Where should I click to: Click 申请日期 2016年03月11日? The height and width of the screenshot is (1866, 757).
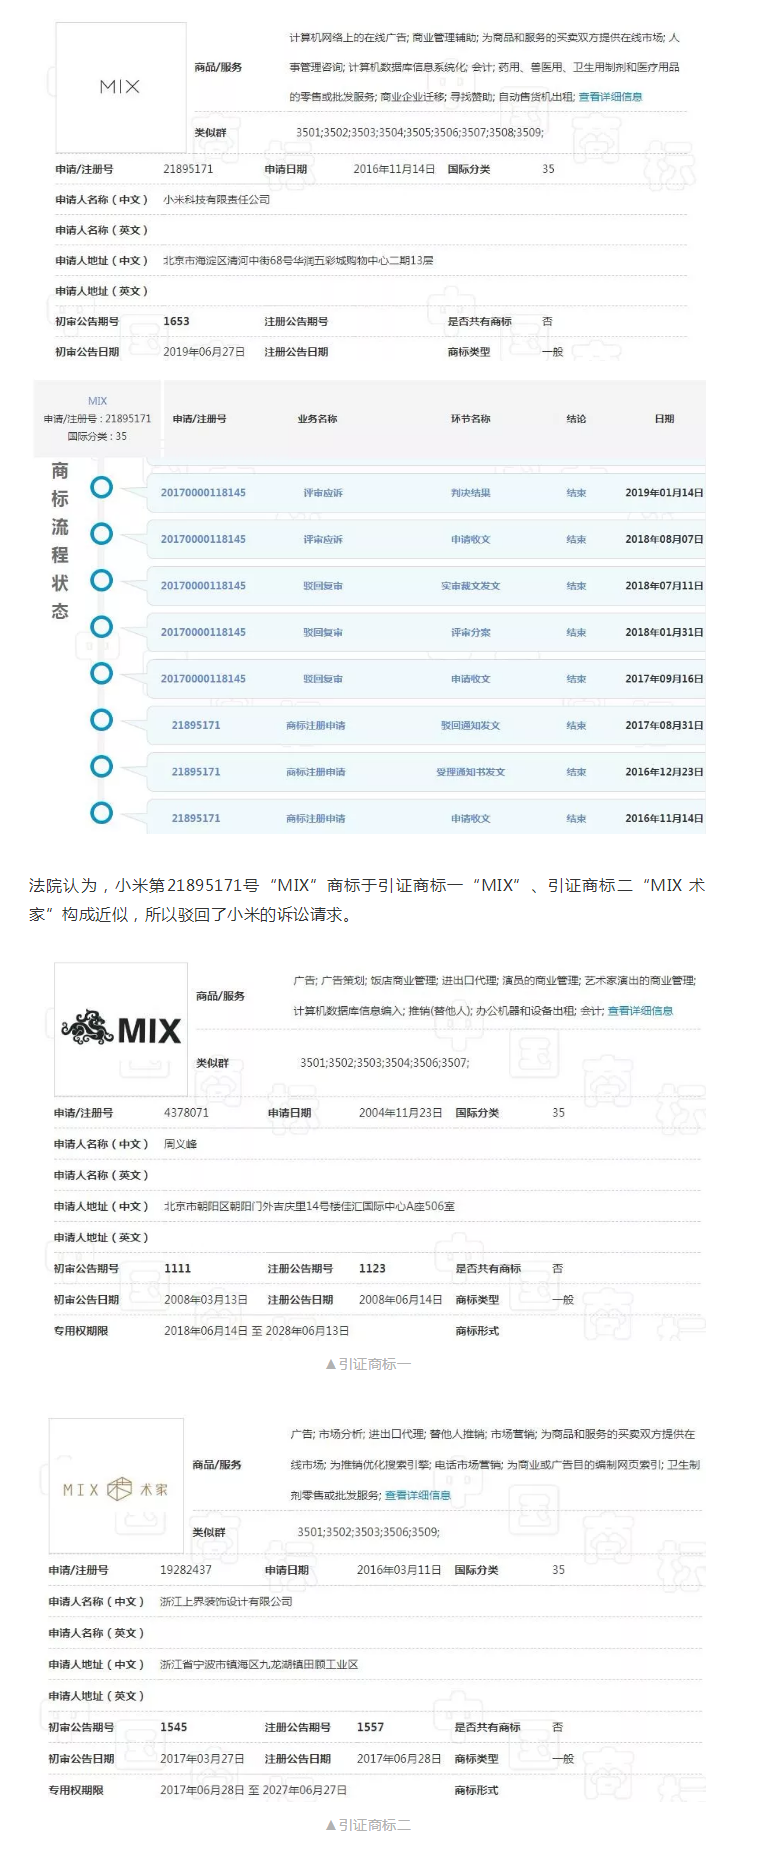tap(399, 1570)
